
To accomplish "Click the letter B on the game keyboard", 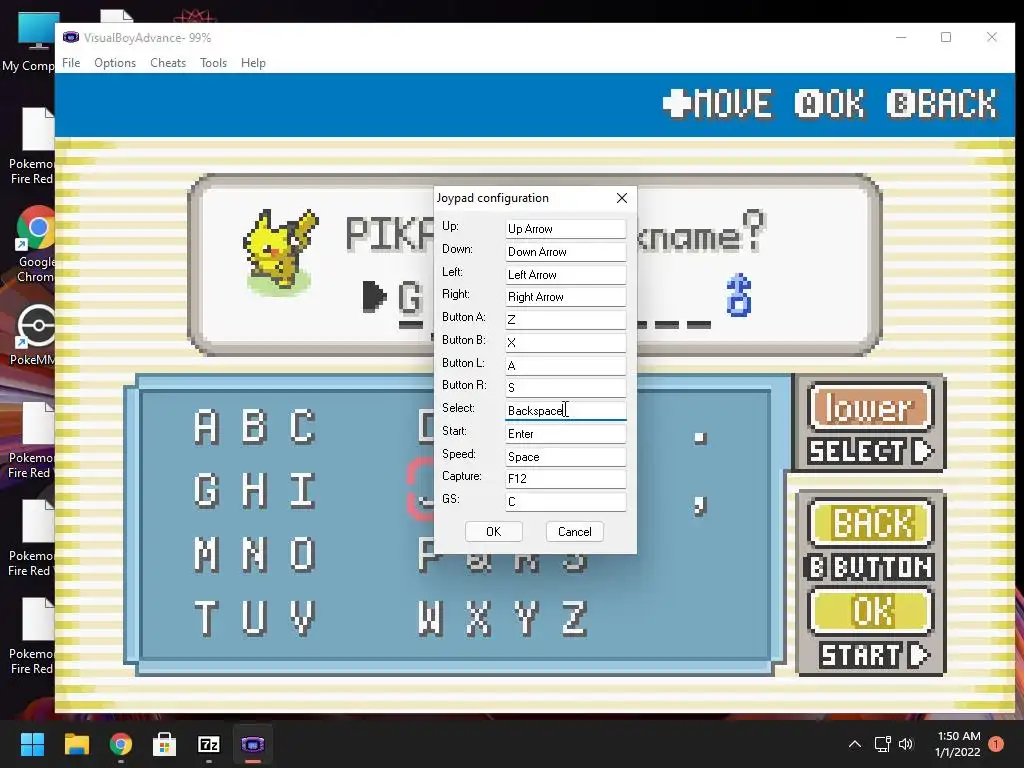I will point(254,426).
